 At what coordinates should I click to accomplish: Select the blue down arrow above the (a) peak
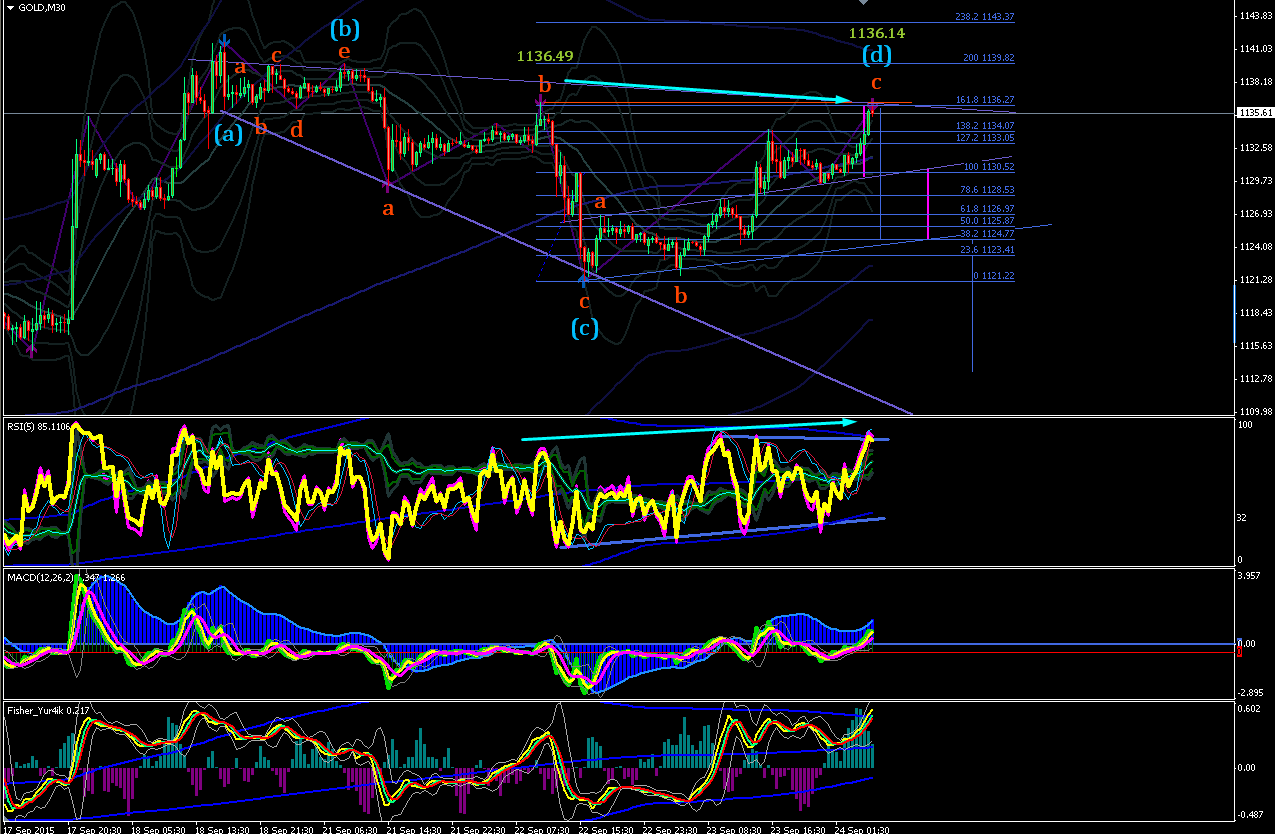[x=224, y=43]
